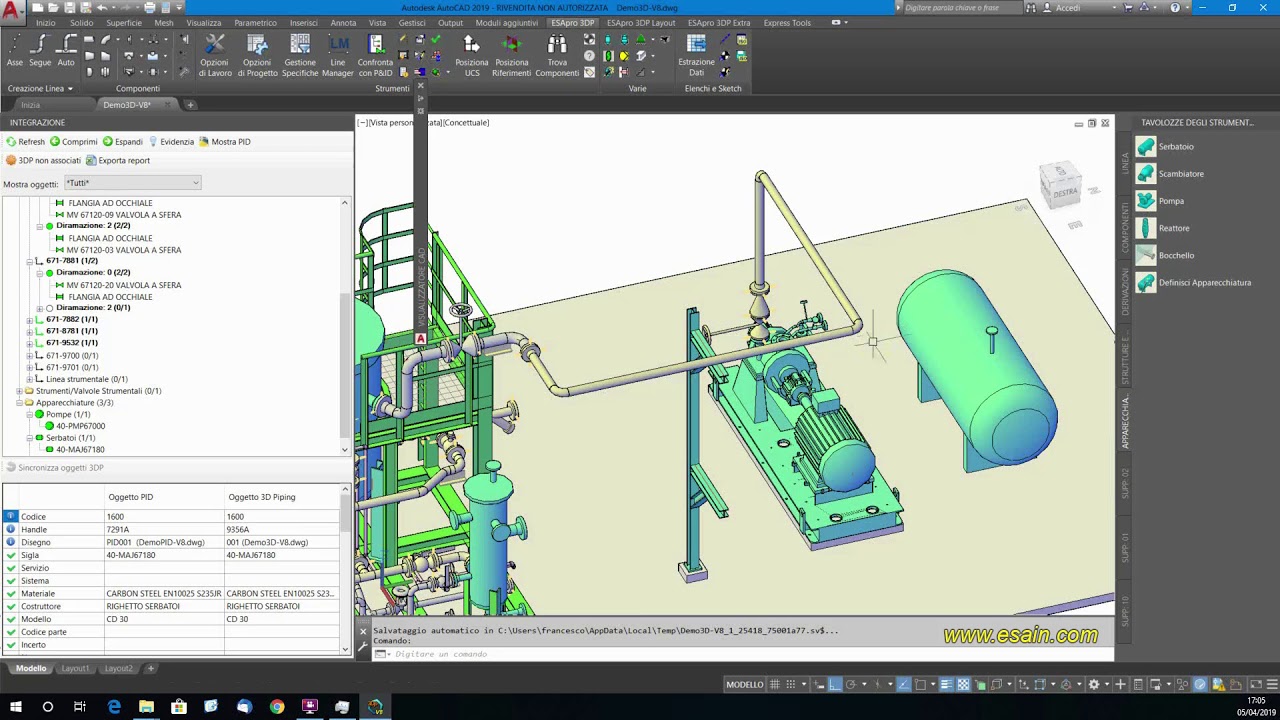Open Mostra oggetti *Tutti* dropdown
The image size is (1280, 720).
pyautogui.click(x=133, y=183)
